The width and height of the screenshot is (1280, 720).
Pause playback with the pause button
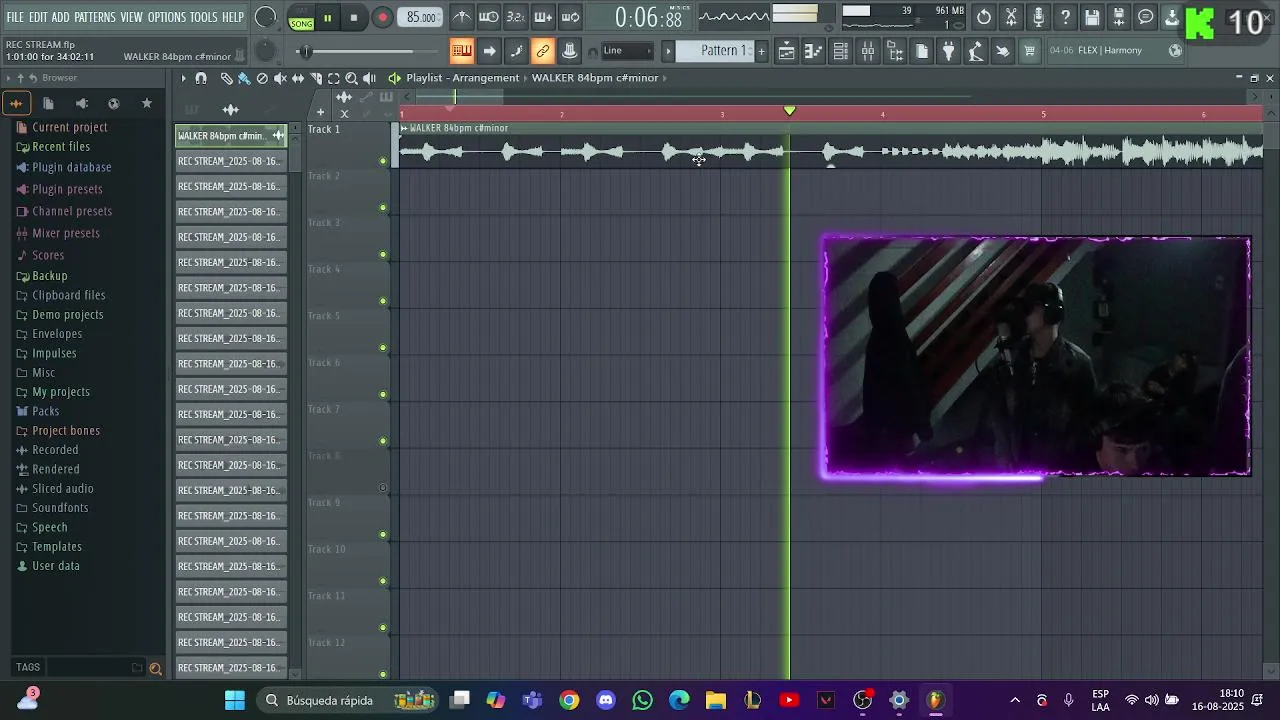327,18
